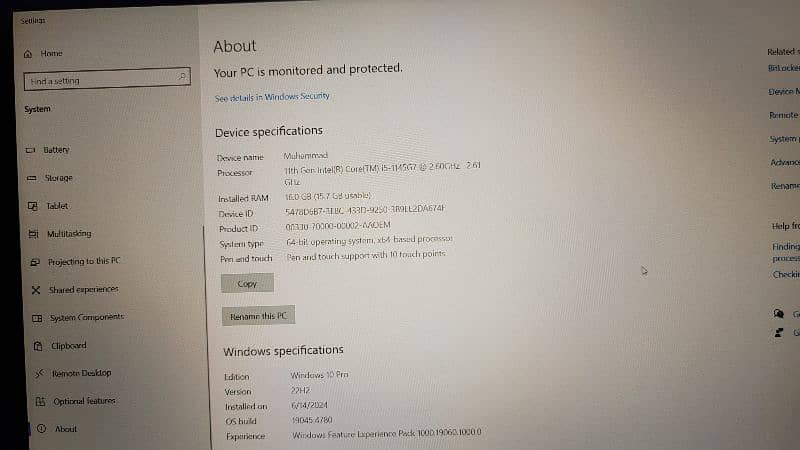Image resolution: width=800 pixels, height=450 pixels.
Task: Select Shared experiences in sidebar
Action: [82, 289]
